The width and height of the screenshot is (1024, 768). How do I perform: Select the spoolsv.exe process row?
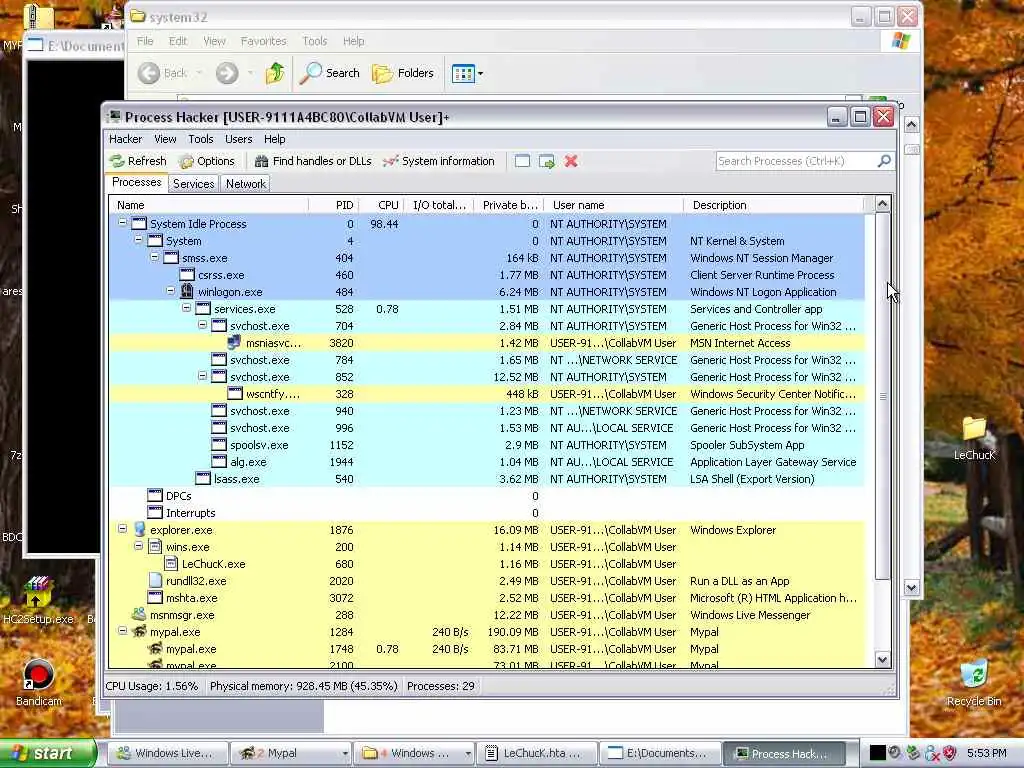487,445
